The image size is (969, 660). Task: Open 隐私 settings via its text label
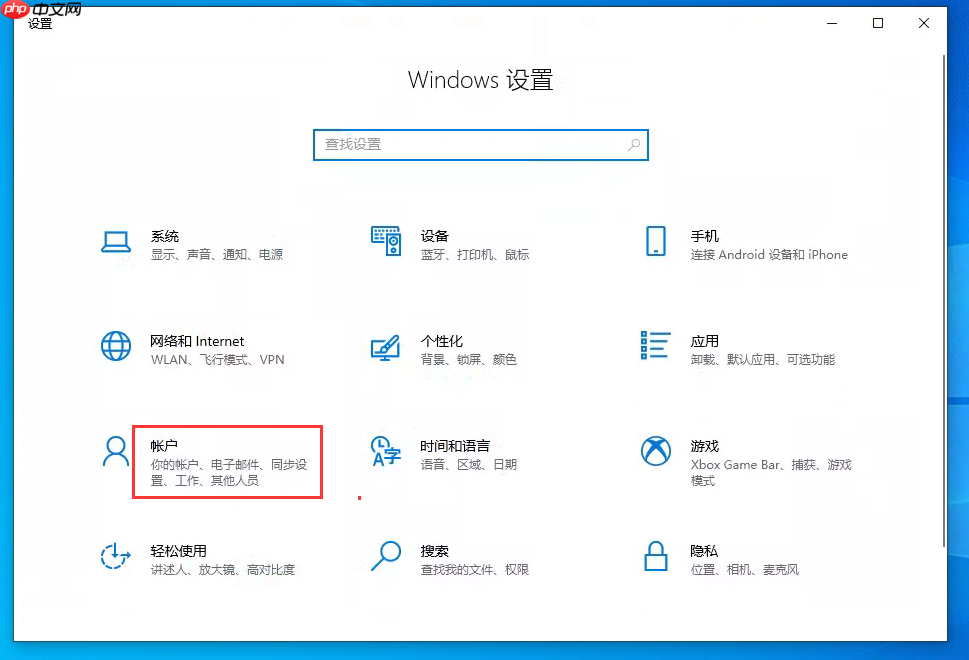[702, 550]
